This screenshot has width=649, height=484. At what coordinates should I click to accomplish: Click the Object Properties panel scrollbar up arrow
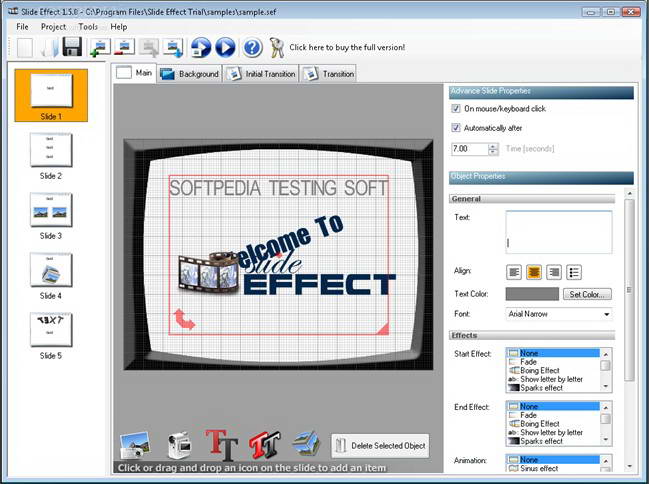coord(630,193)
